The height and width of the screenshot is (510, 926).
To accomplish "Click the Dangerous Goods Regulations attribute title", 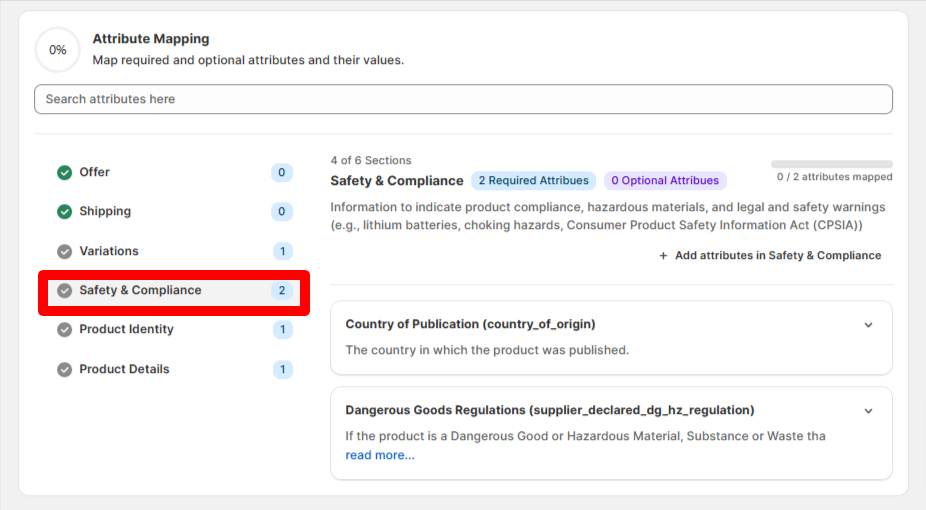I will [x=550, y=410].
